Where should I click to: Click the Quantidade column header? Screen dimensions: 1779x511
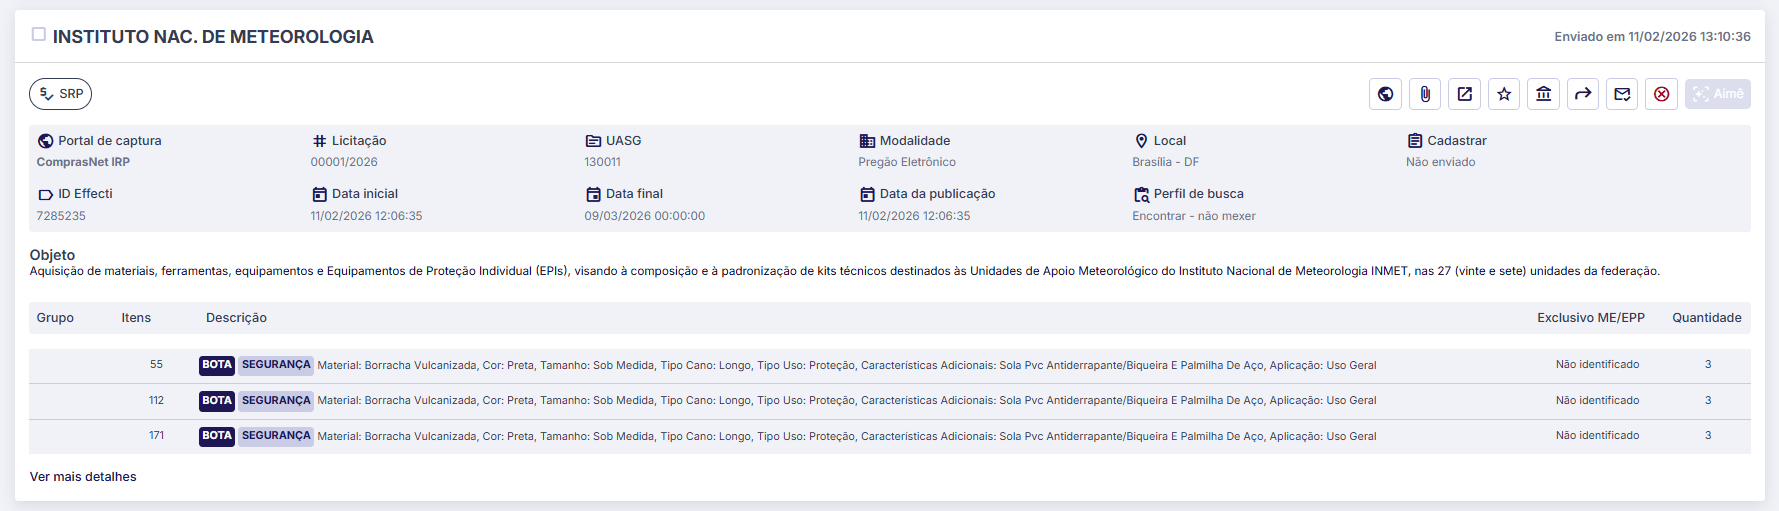(x=1706, y=318)
